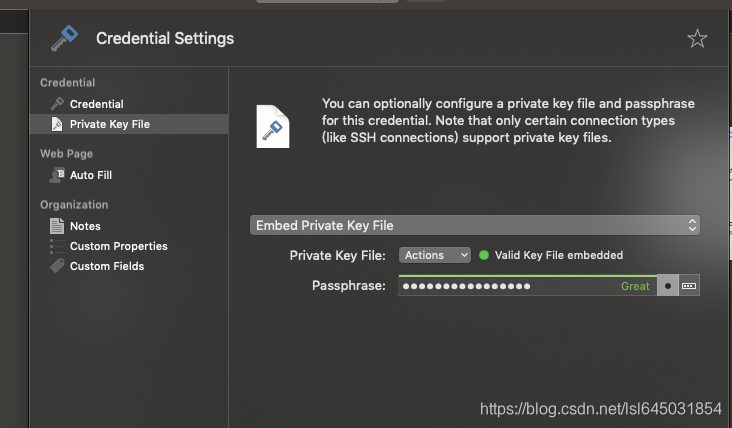Select Private Key File sidebar item

pyautogui.click(x=109, y=124)
